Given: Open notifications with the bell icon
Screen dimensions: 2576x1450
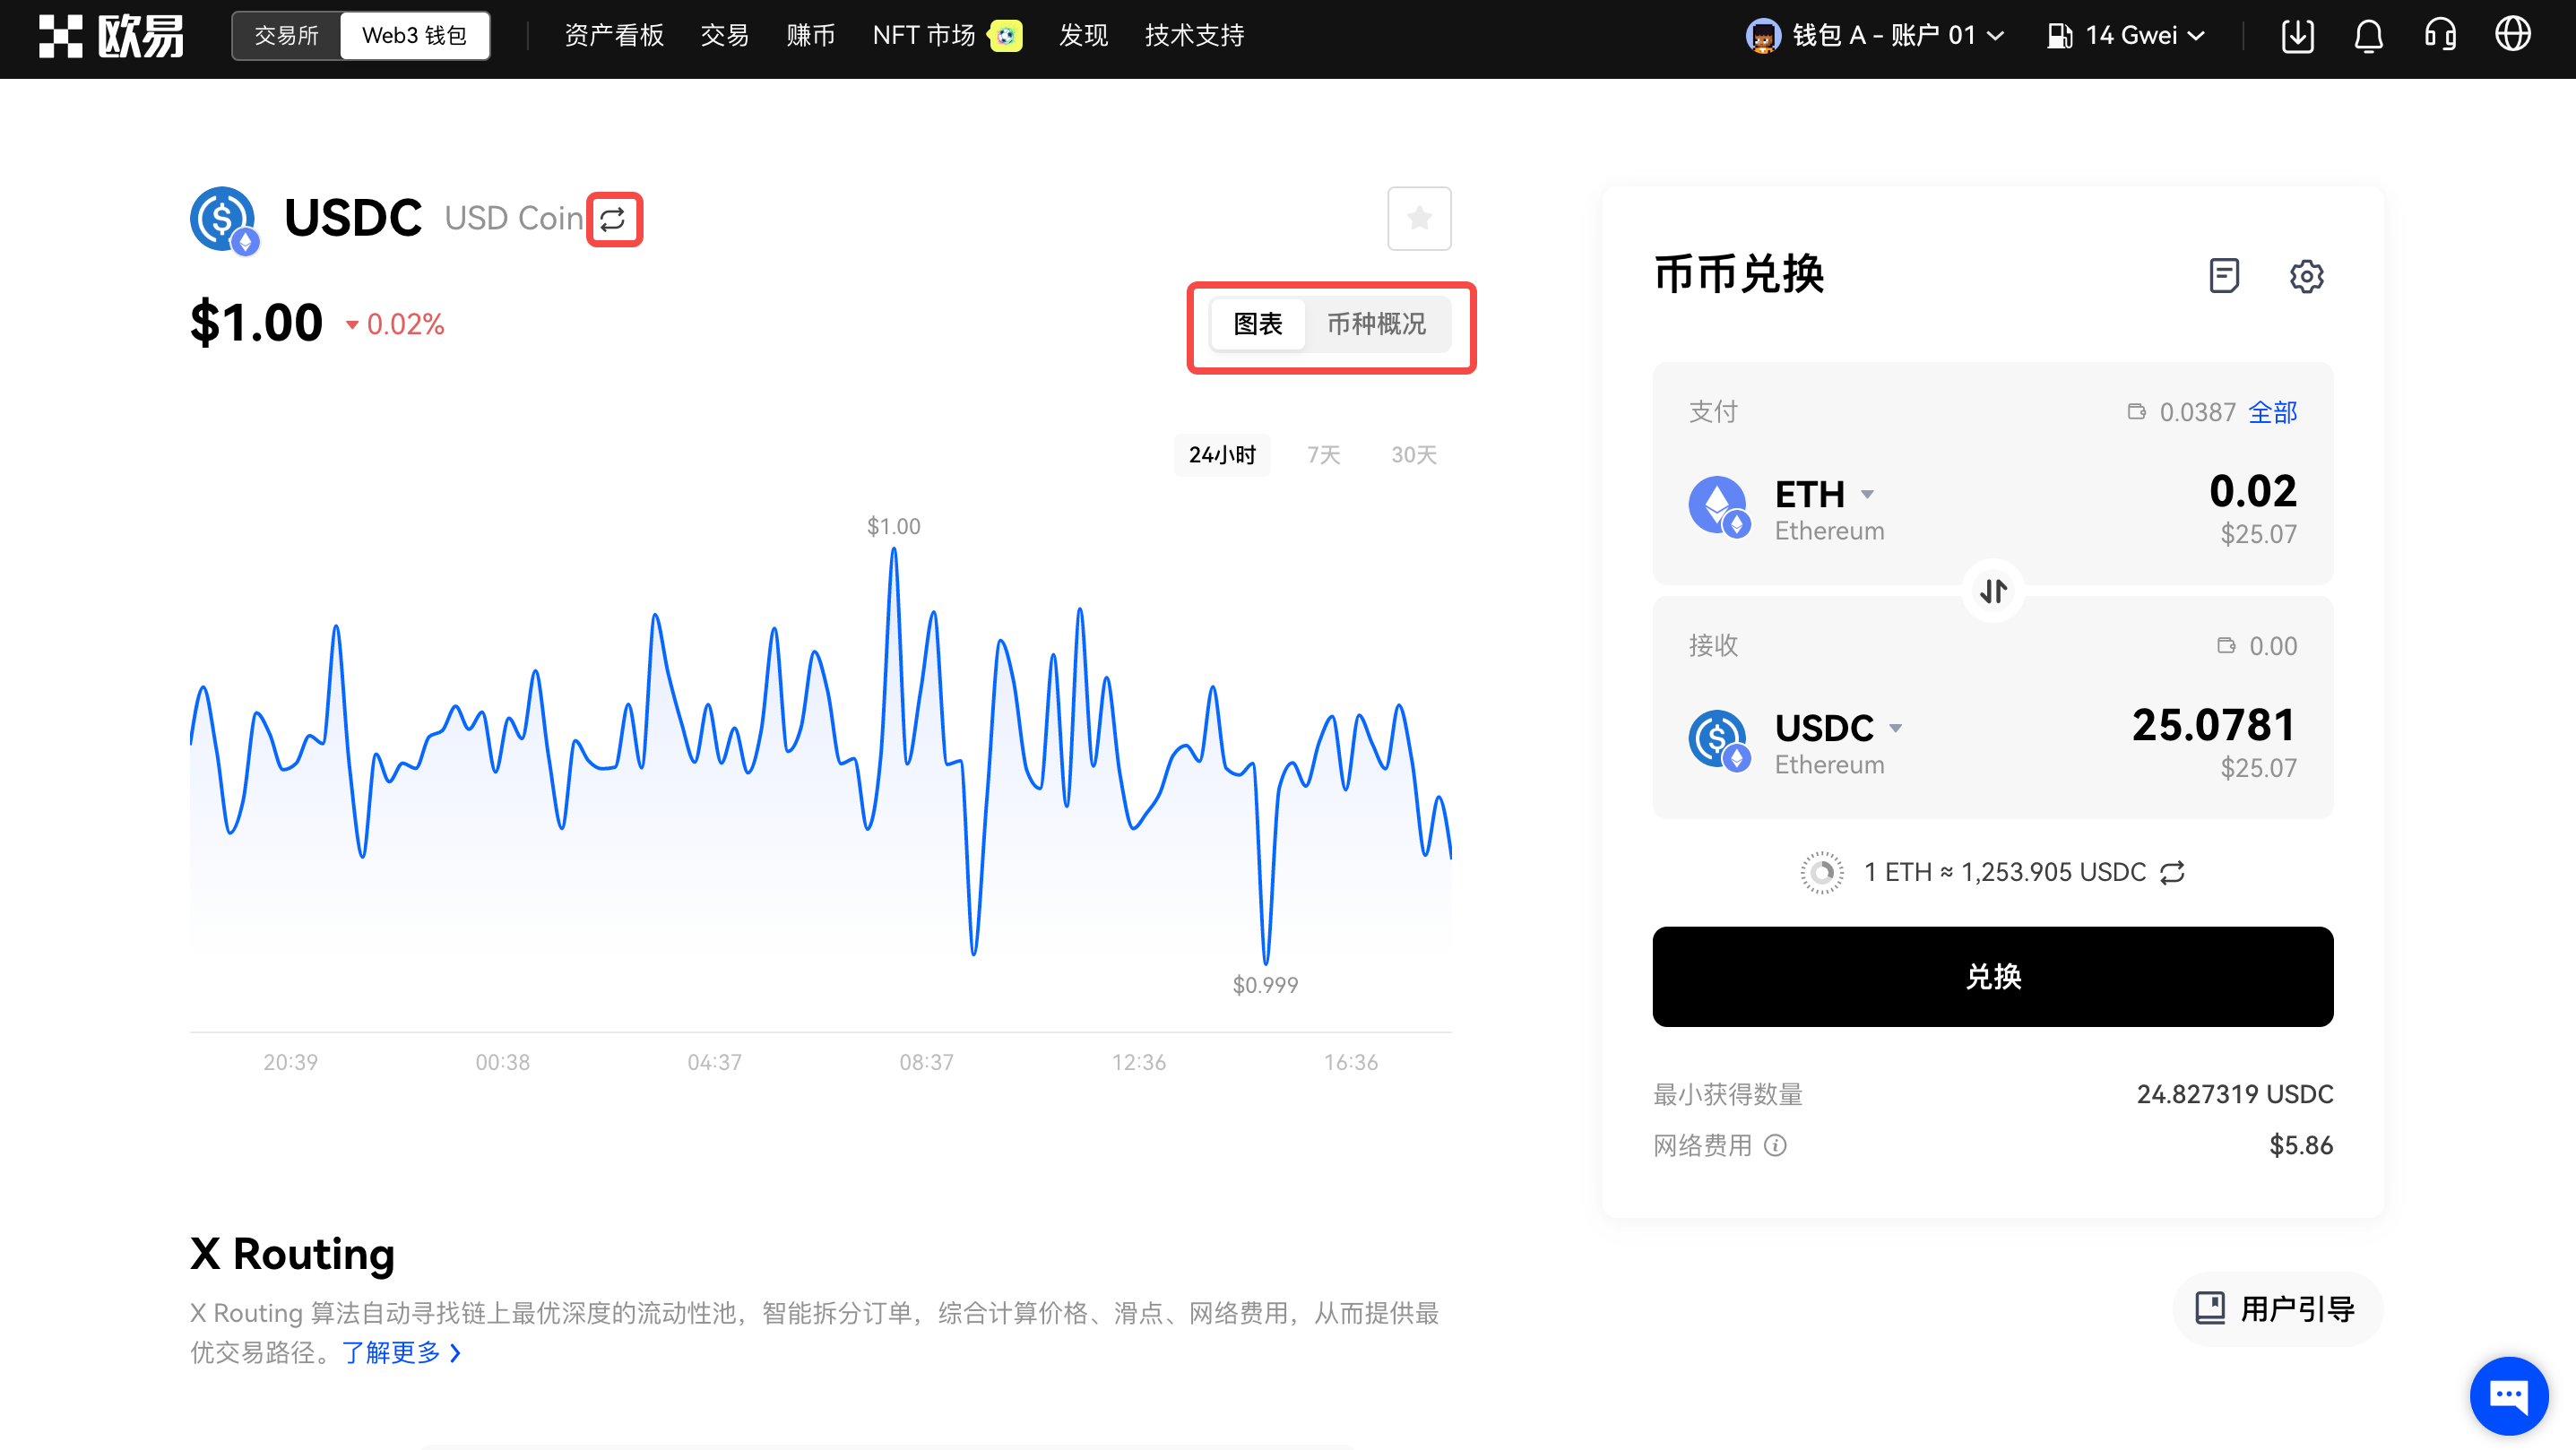Looking at the screenshot, I should pos(2368,36).
